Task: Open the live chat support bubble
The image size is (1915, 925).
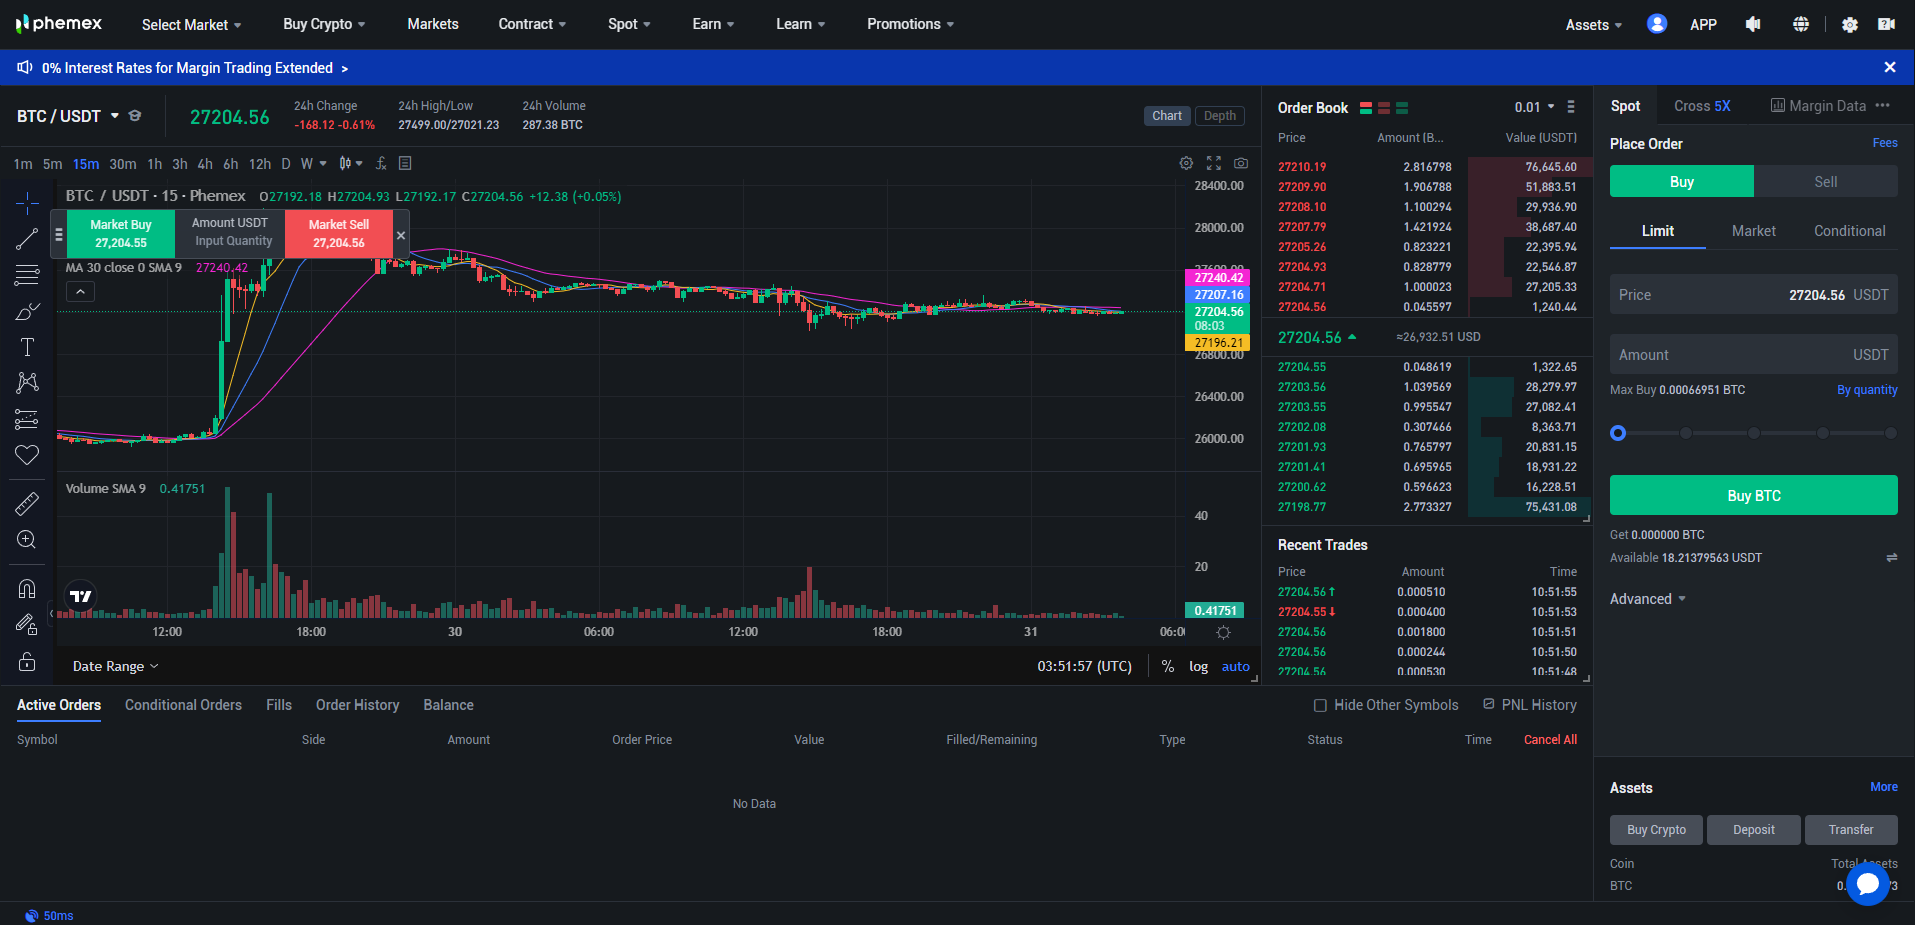Action: 1868,884
